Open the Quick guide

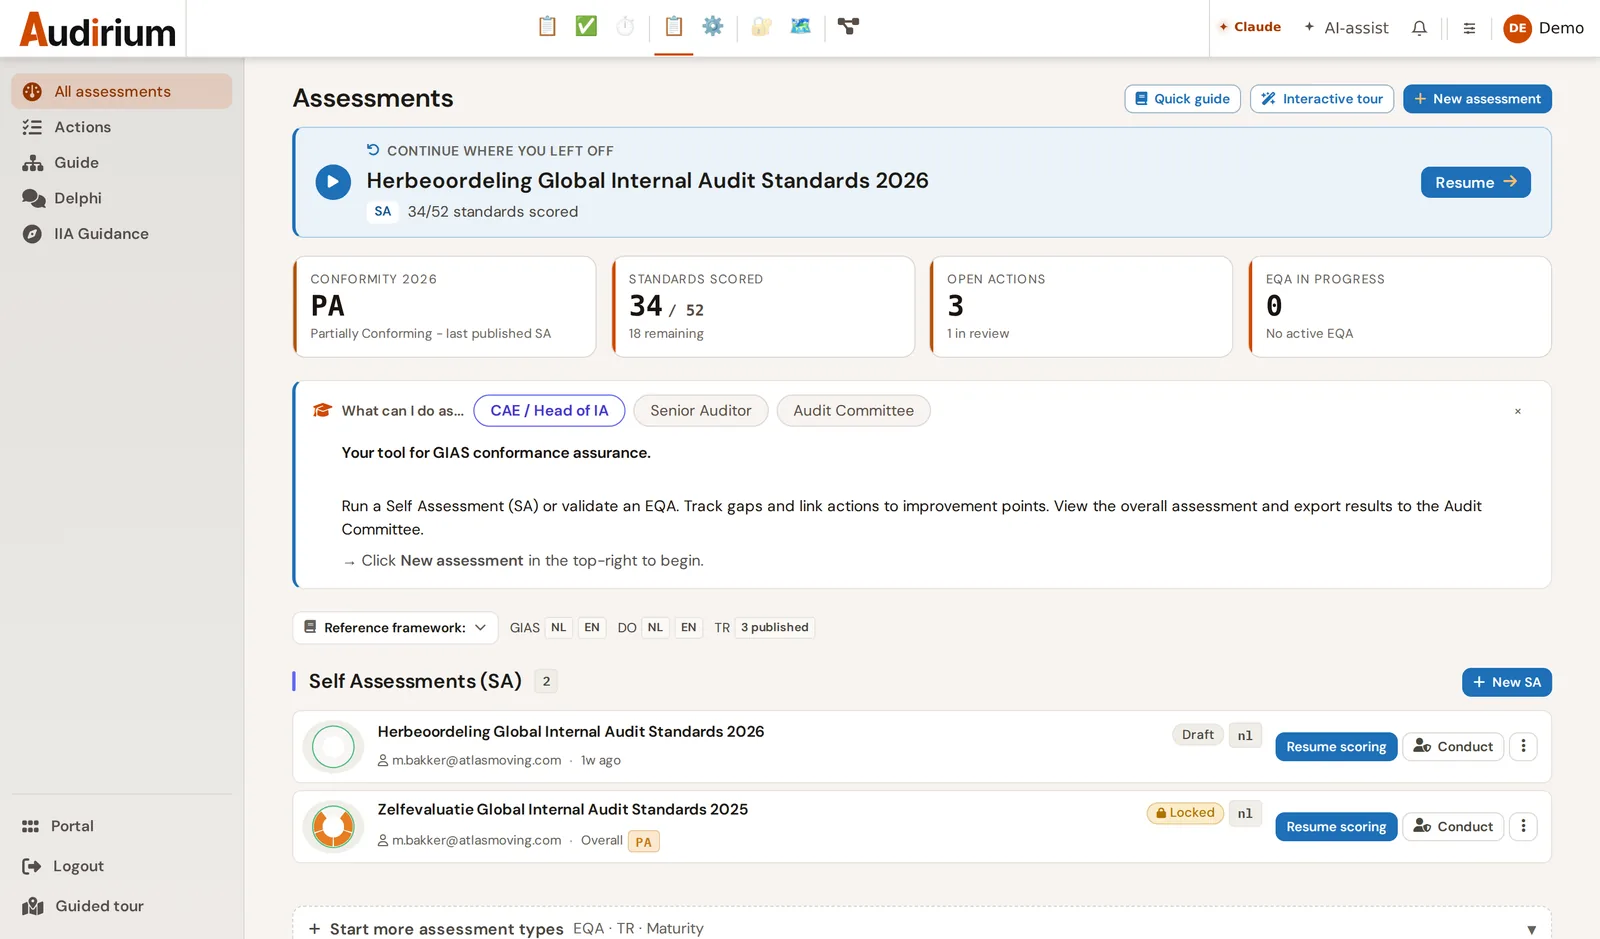point(1182,99)
